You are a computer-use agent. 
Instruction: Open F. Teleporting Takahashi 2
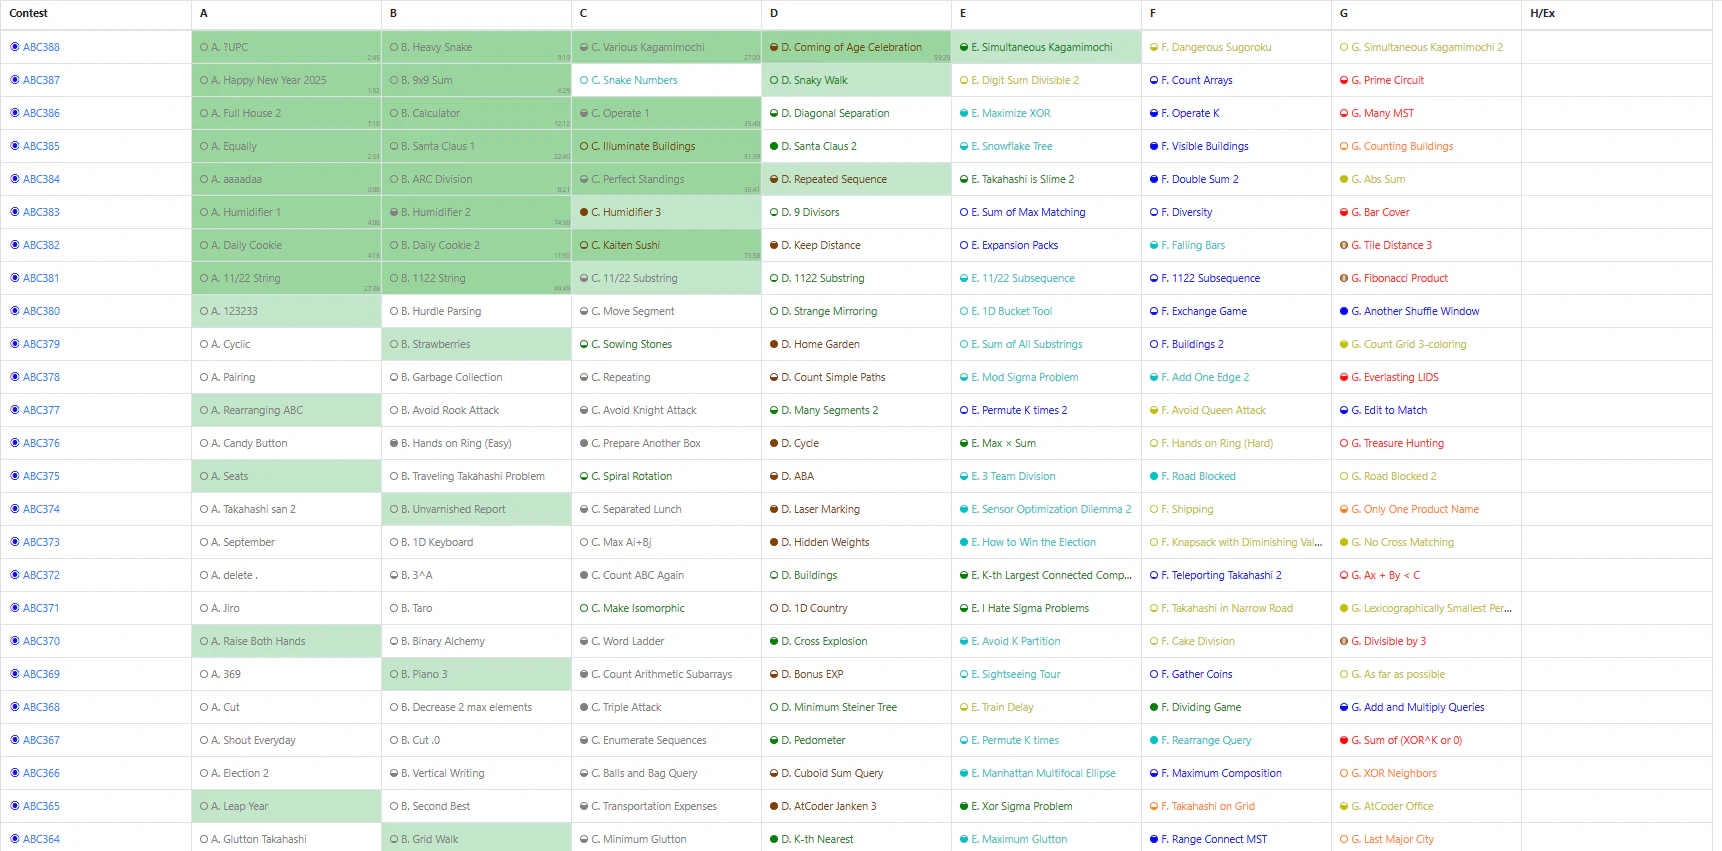click(1221, 575)
